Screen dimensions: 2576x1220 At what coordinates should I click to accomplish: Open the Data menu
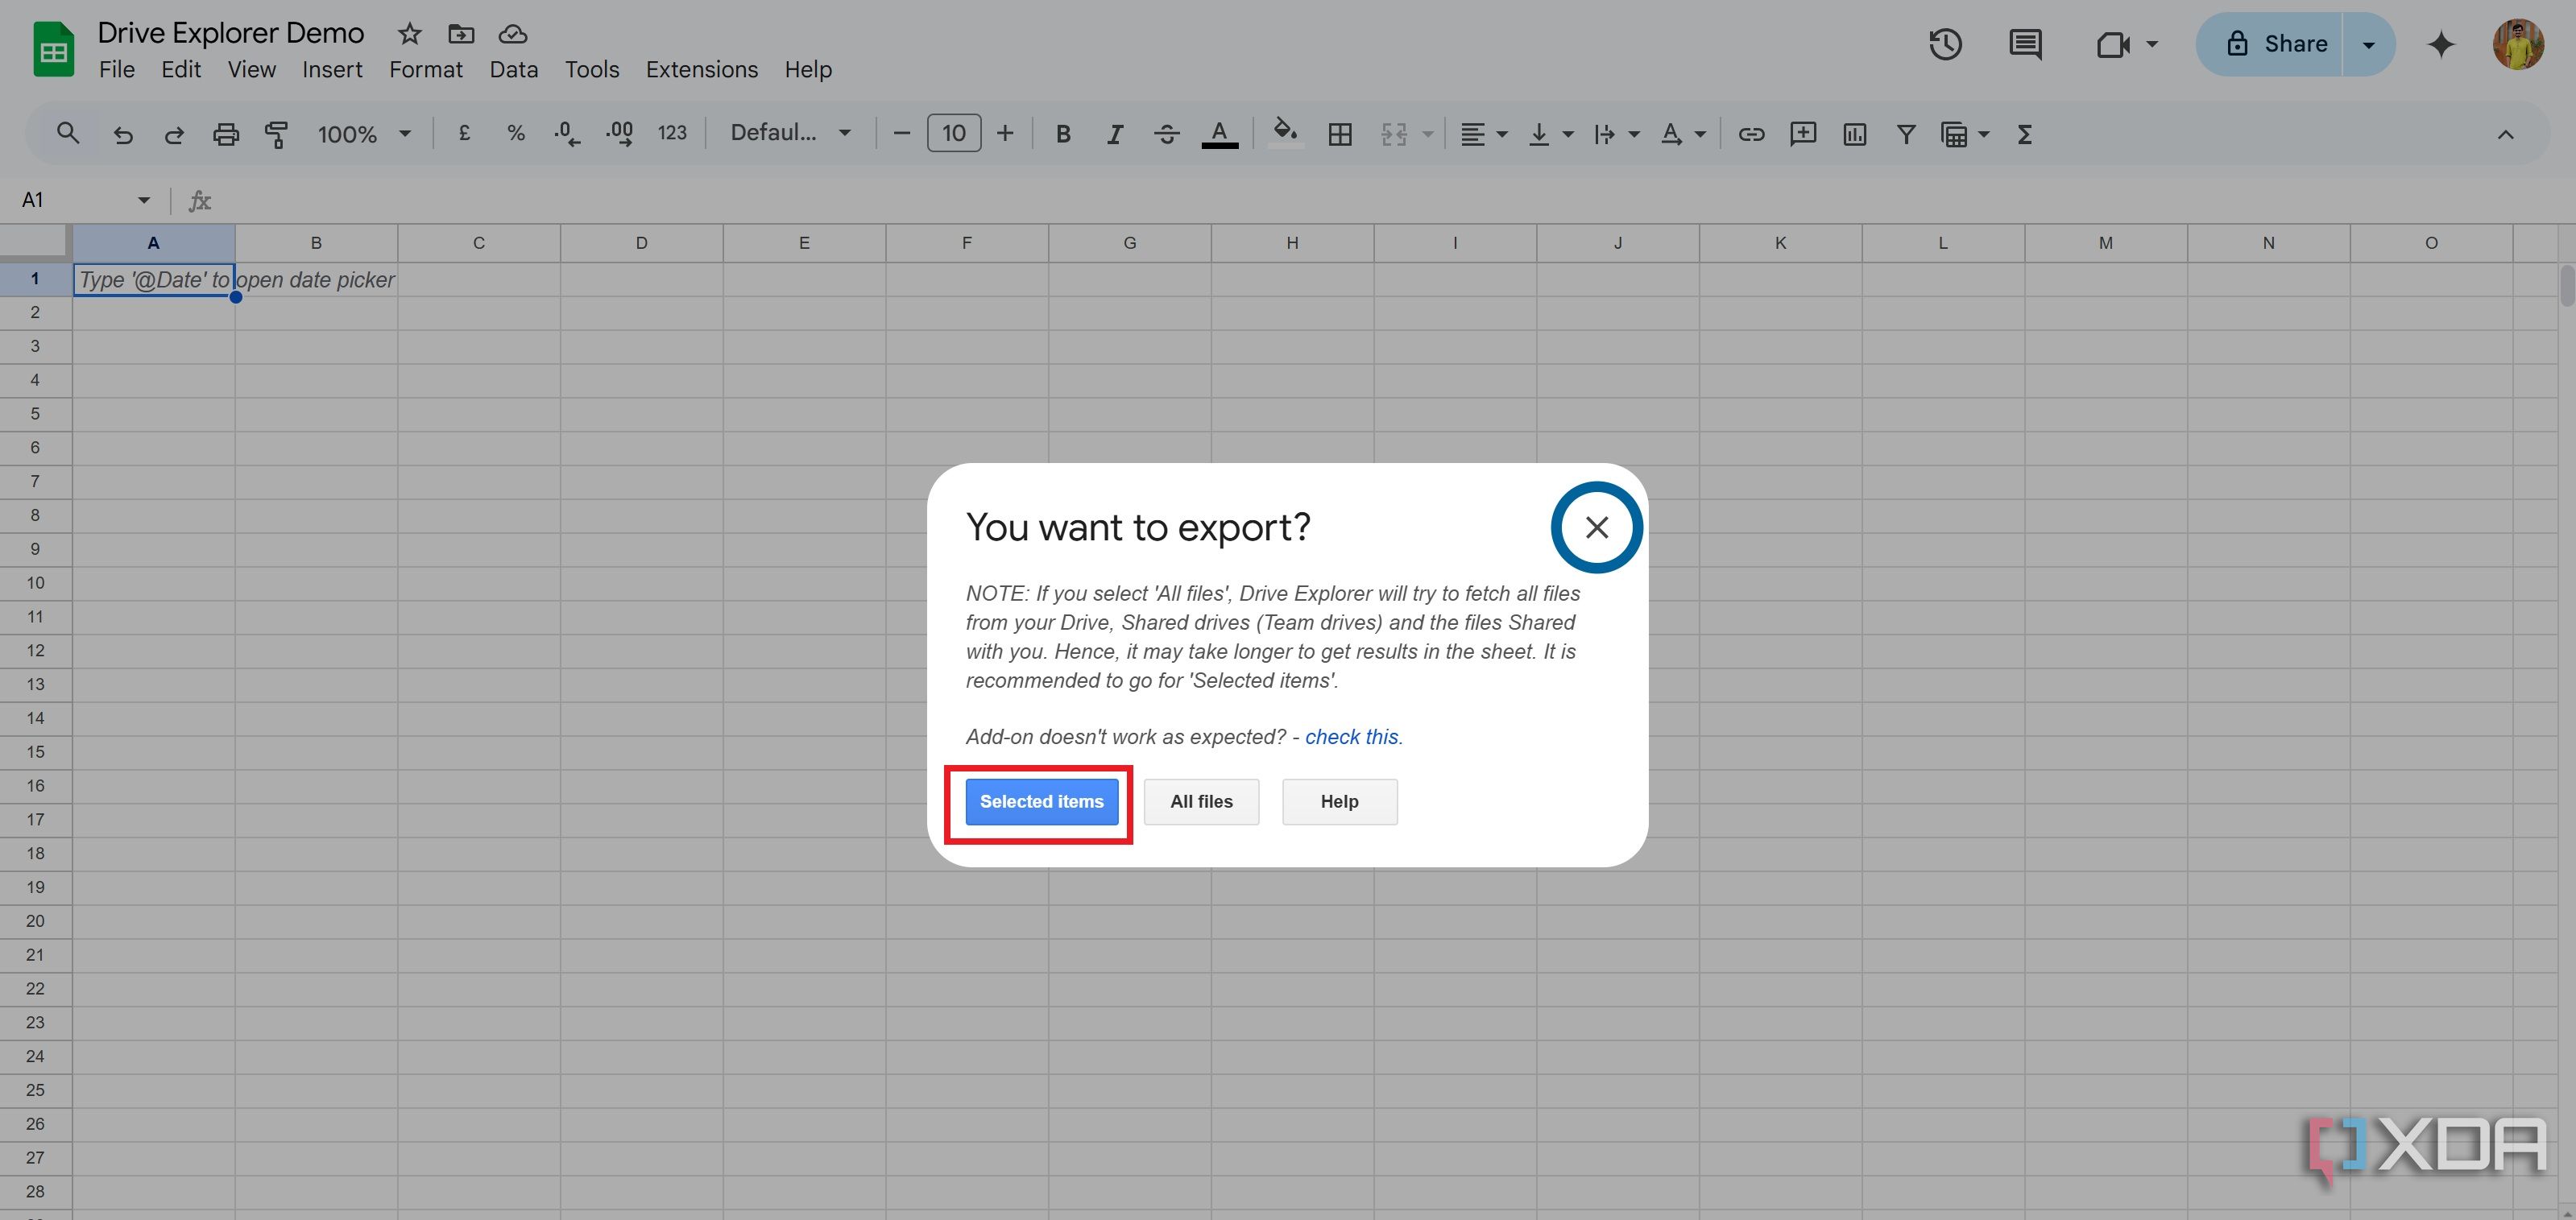[x=514, y=69]
